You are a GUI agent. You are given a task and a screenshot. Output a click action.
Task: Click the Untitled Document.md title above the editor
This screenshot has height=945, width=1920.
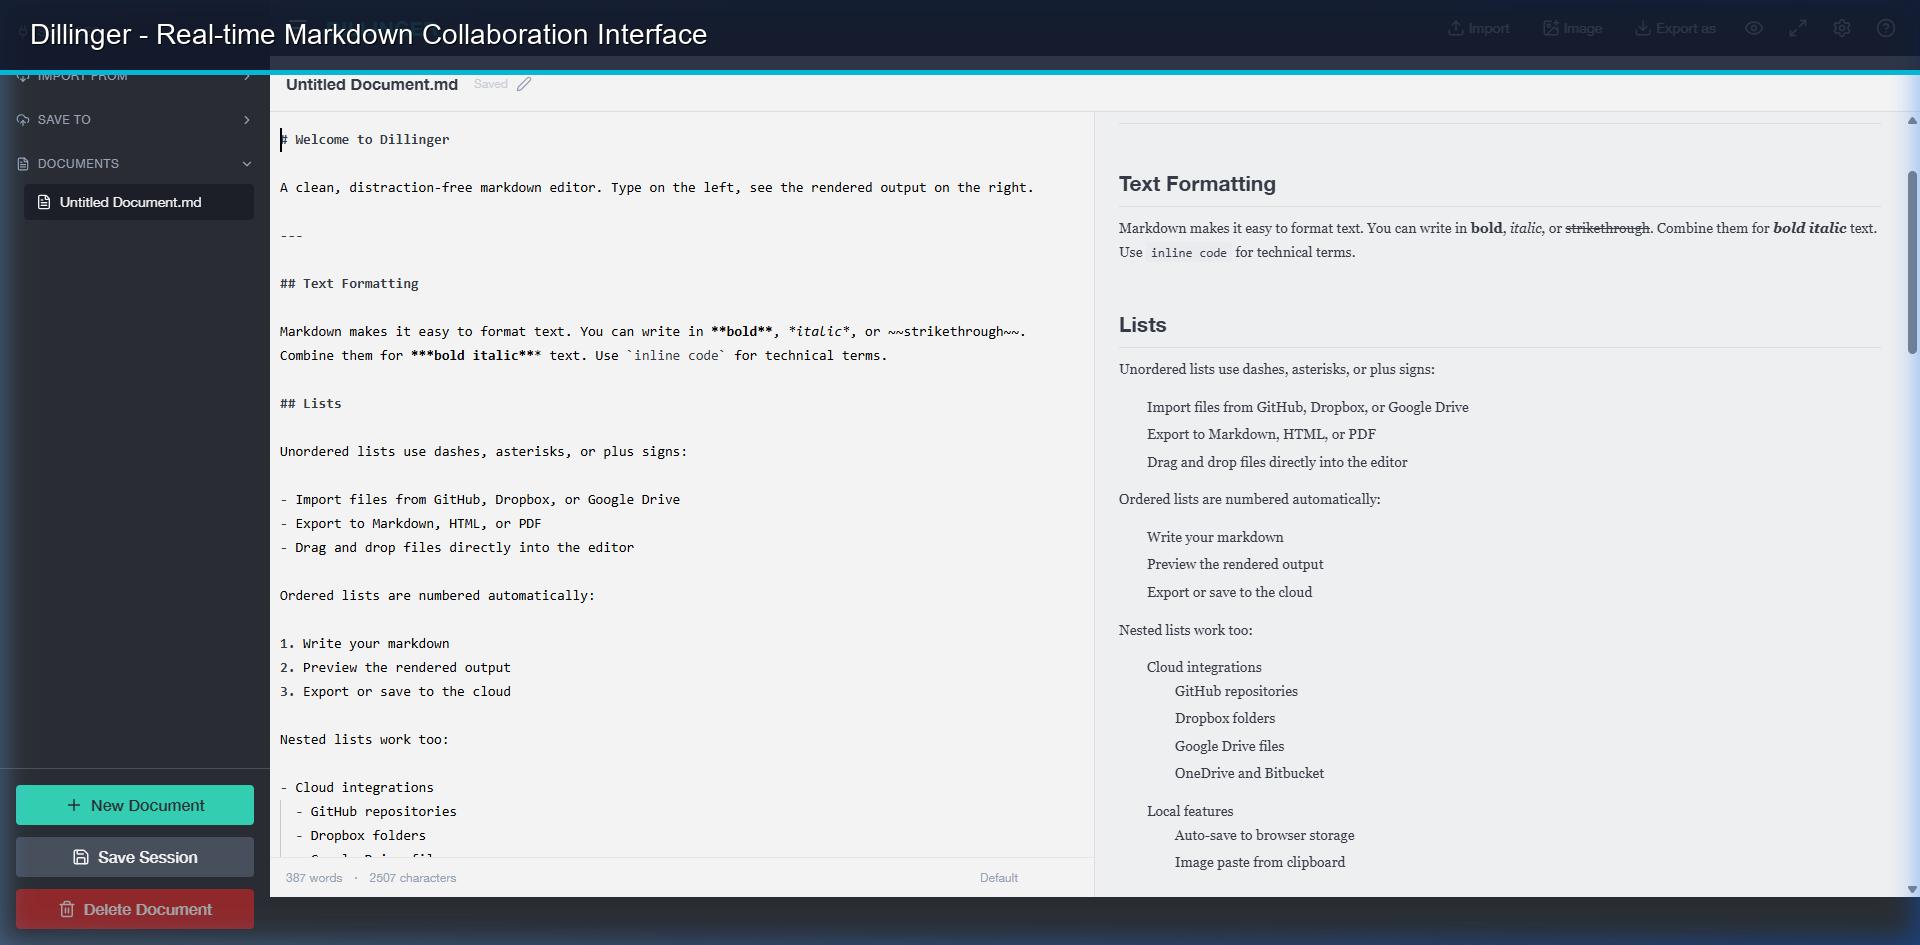pos(372,85)
